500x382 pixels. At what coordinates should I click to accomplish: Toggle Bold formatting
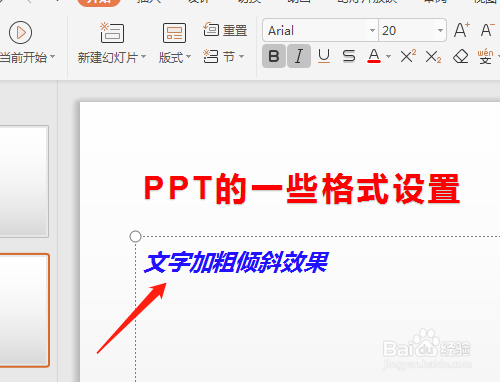[x=274, y=56]
